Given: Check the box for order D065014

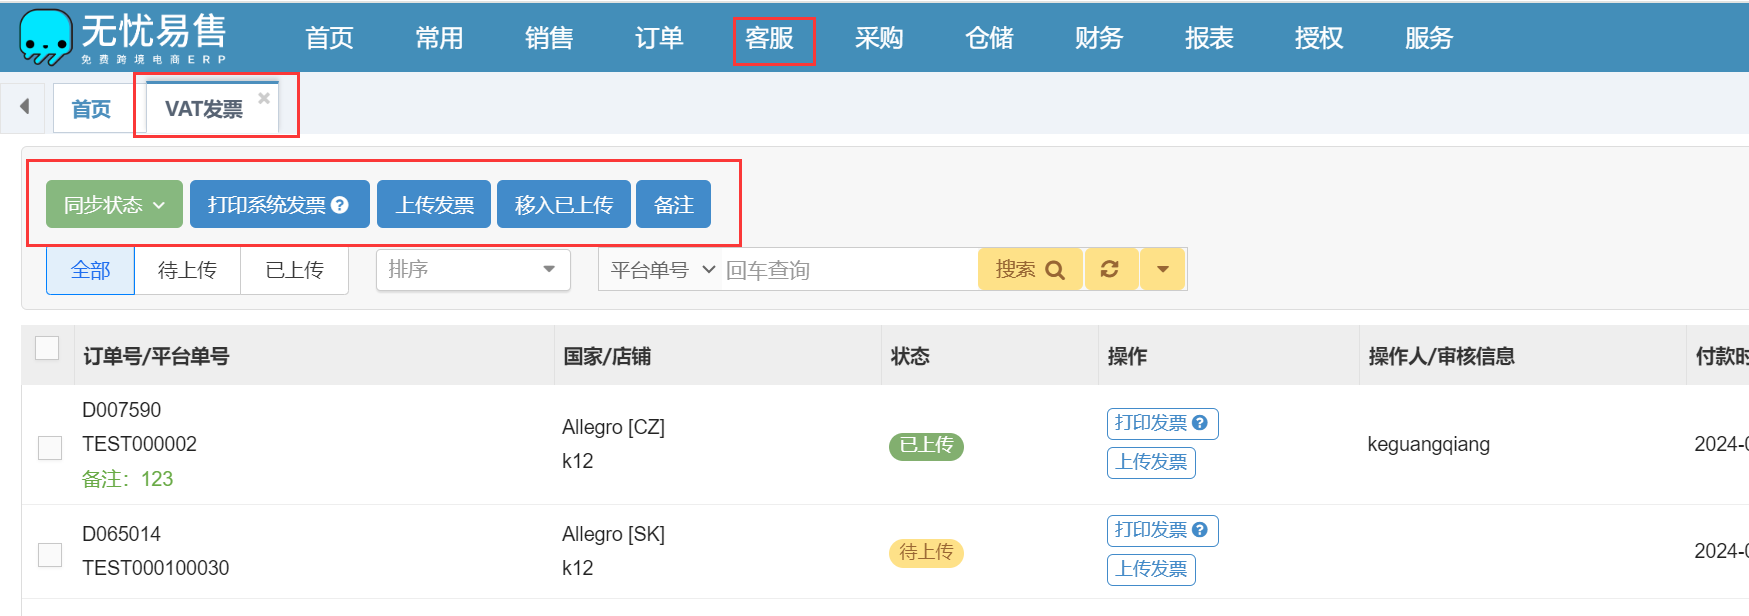Looking at the screenshot, I should pyautogui.click(x=50, y=554).
